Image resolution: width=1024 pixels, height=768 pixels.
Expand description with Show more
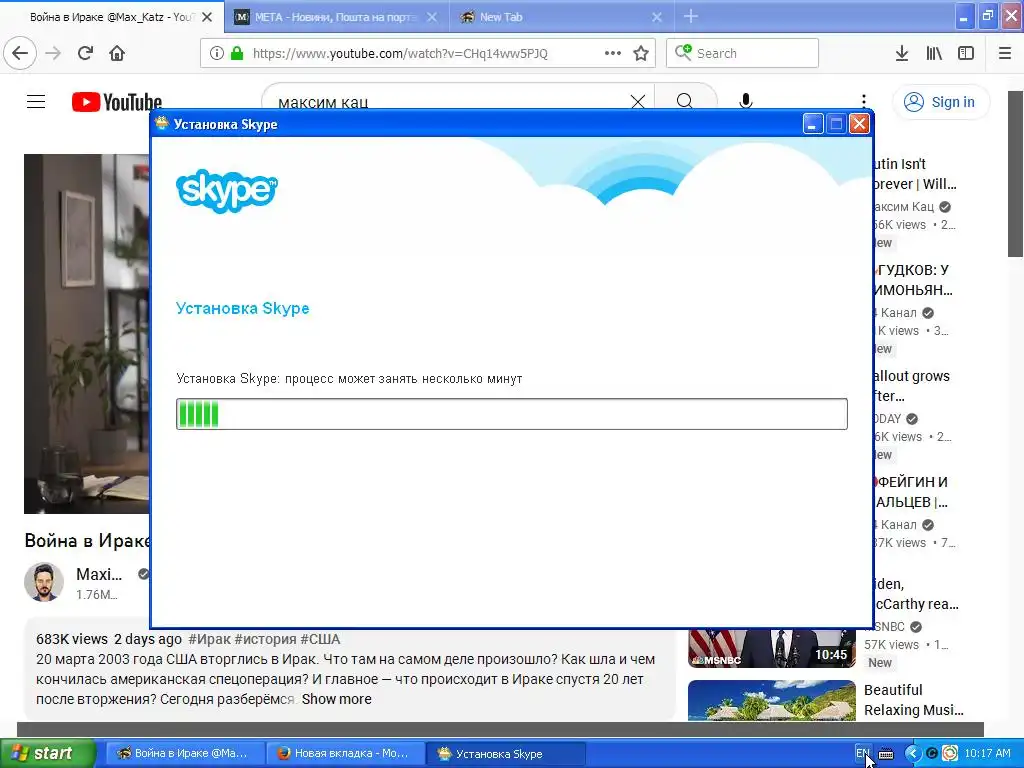click(336, 699)
